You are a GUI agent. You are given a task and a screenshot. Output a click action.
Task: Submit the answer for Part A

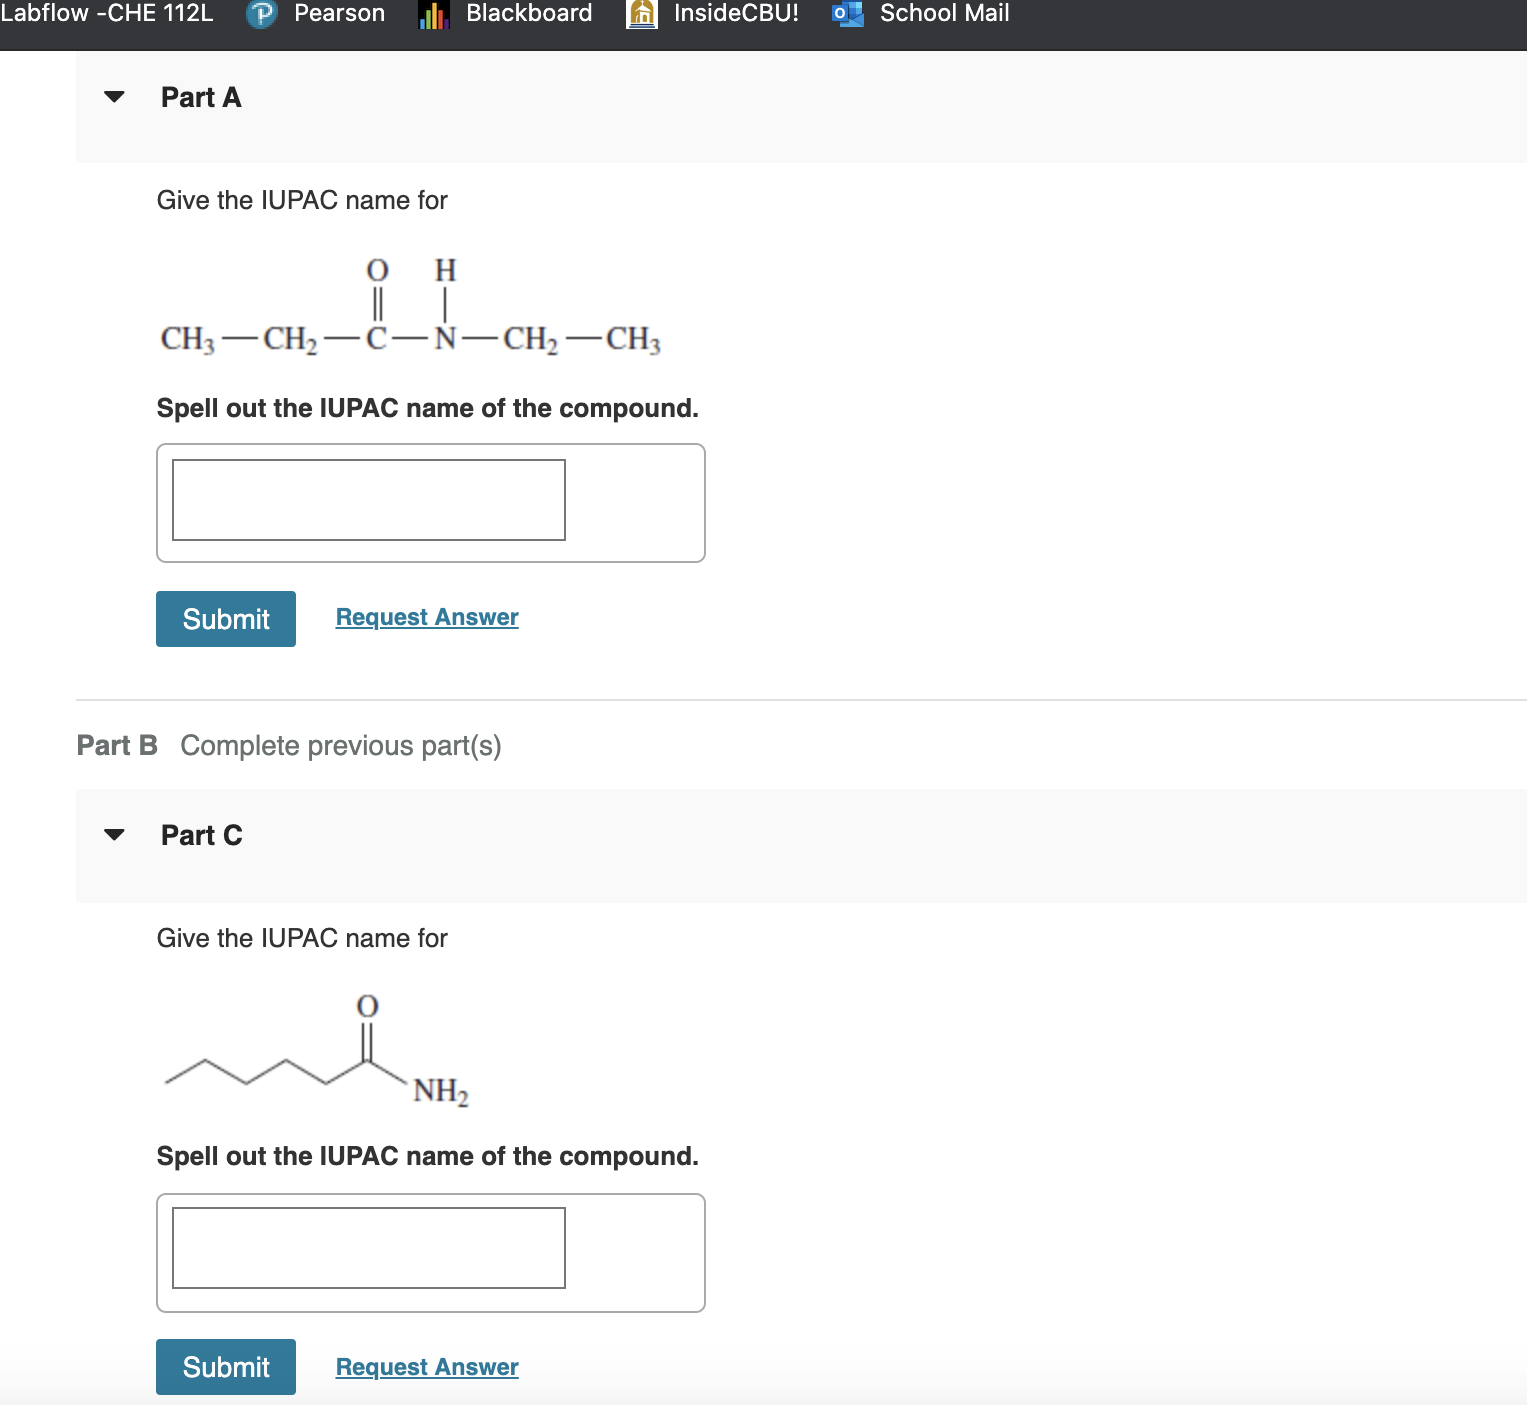pyautogui.click(x=225, y=619)
